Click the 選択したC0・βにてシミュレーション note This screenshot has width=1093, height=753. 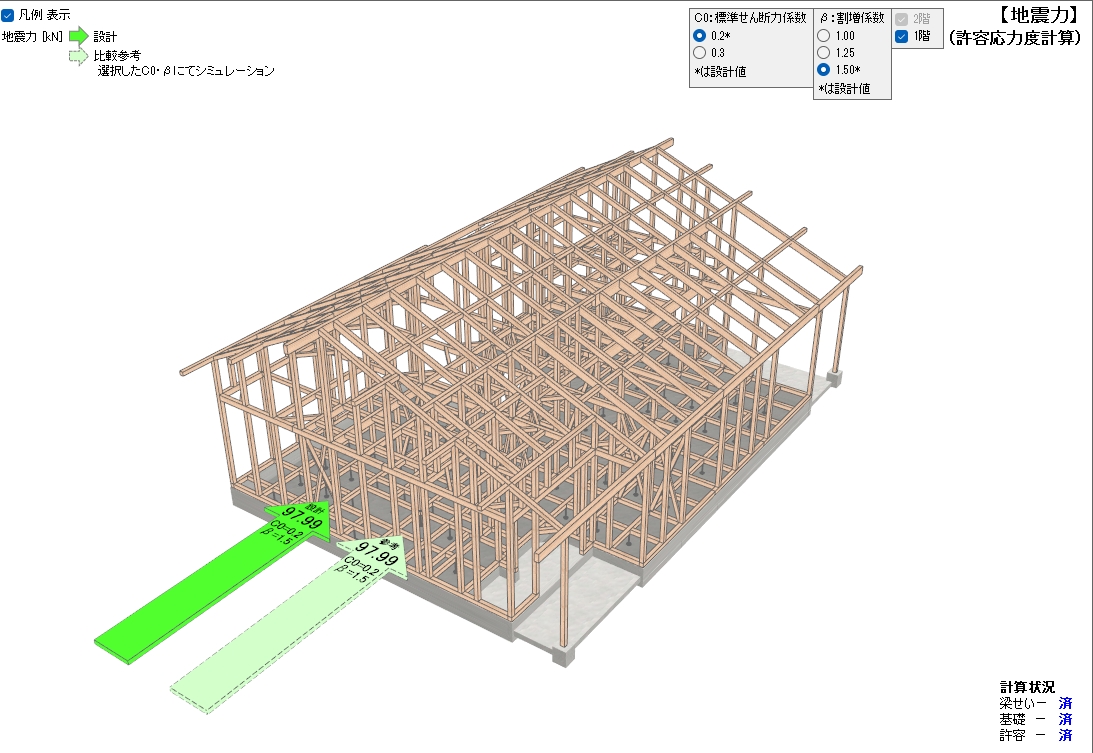(185, 70)
